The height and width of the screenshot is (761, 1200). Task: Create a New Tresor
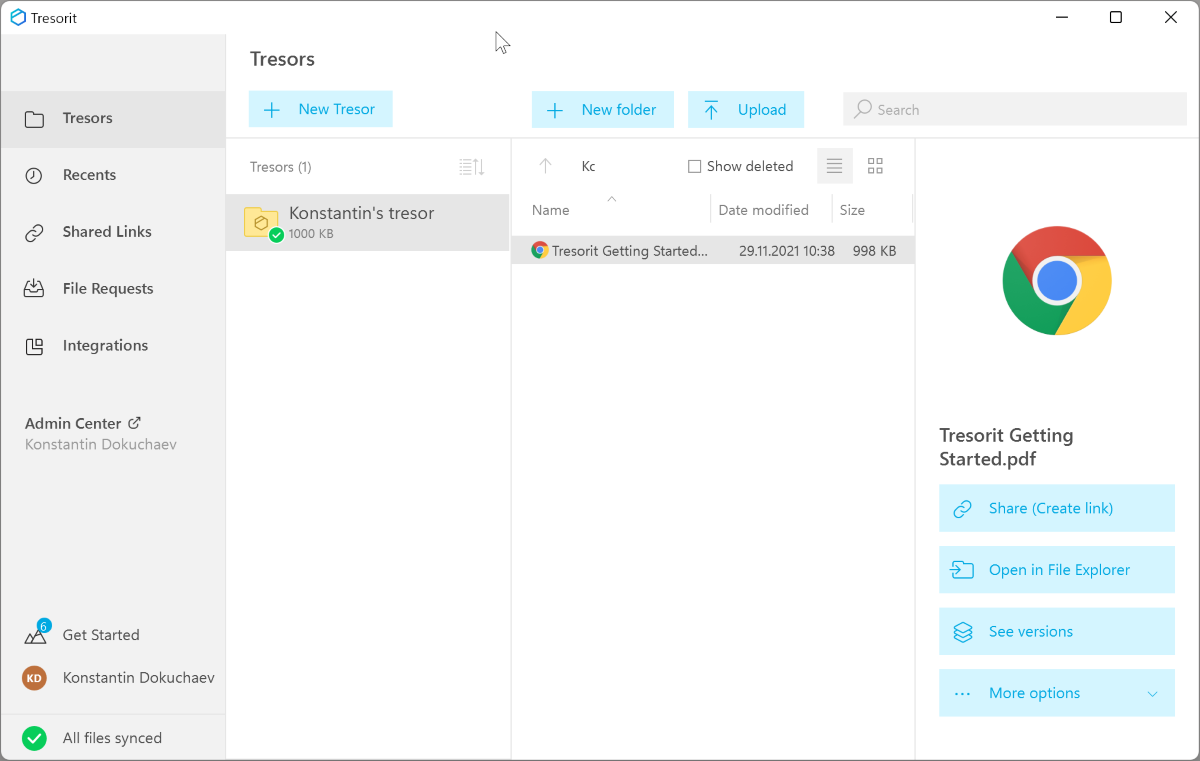coord(320,109)
